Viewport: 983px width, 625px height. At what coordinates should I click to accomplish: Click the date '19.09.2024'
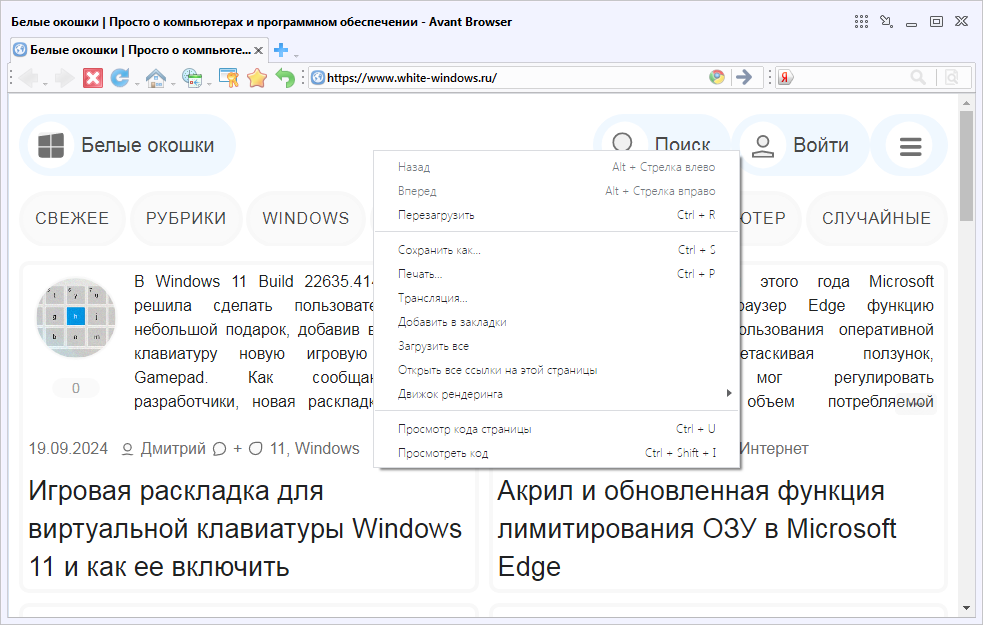(x=68, y=449)
